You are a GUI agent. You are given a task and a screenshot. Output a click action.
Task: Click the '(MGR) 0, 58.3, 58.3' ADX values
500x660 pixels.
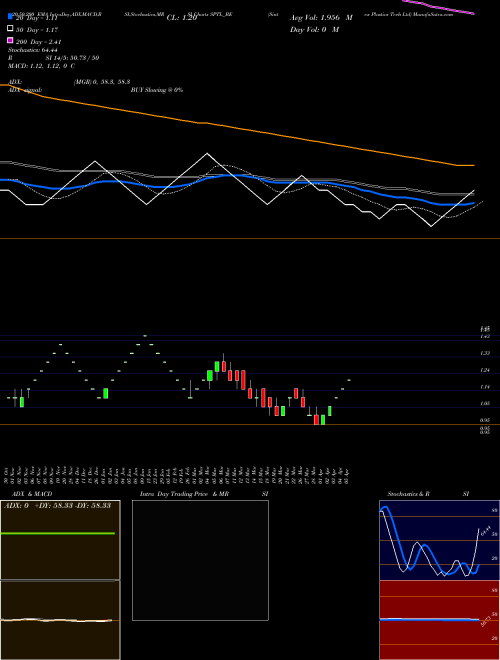102,82
